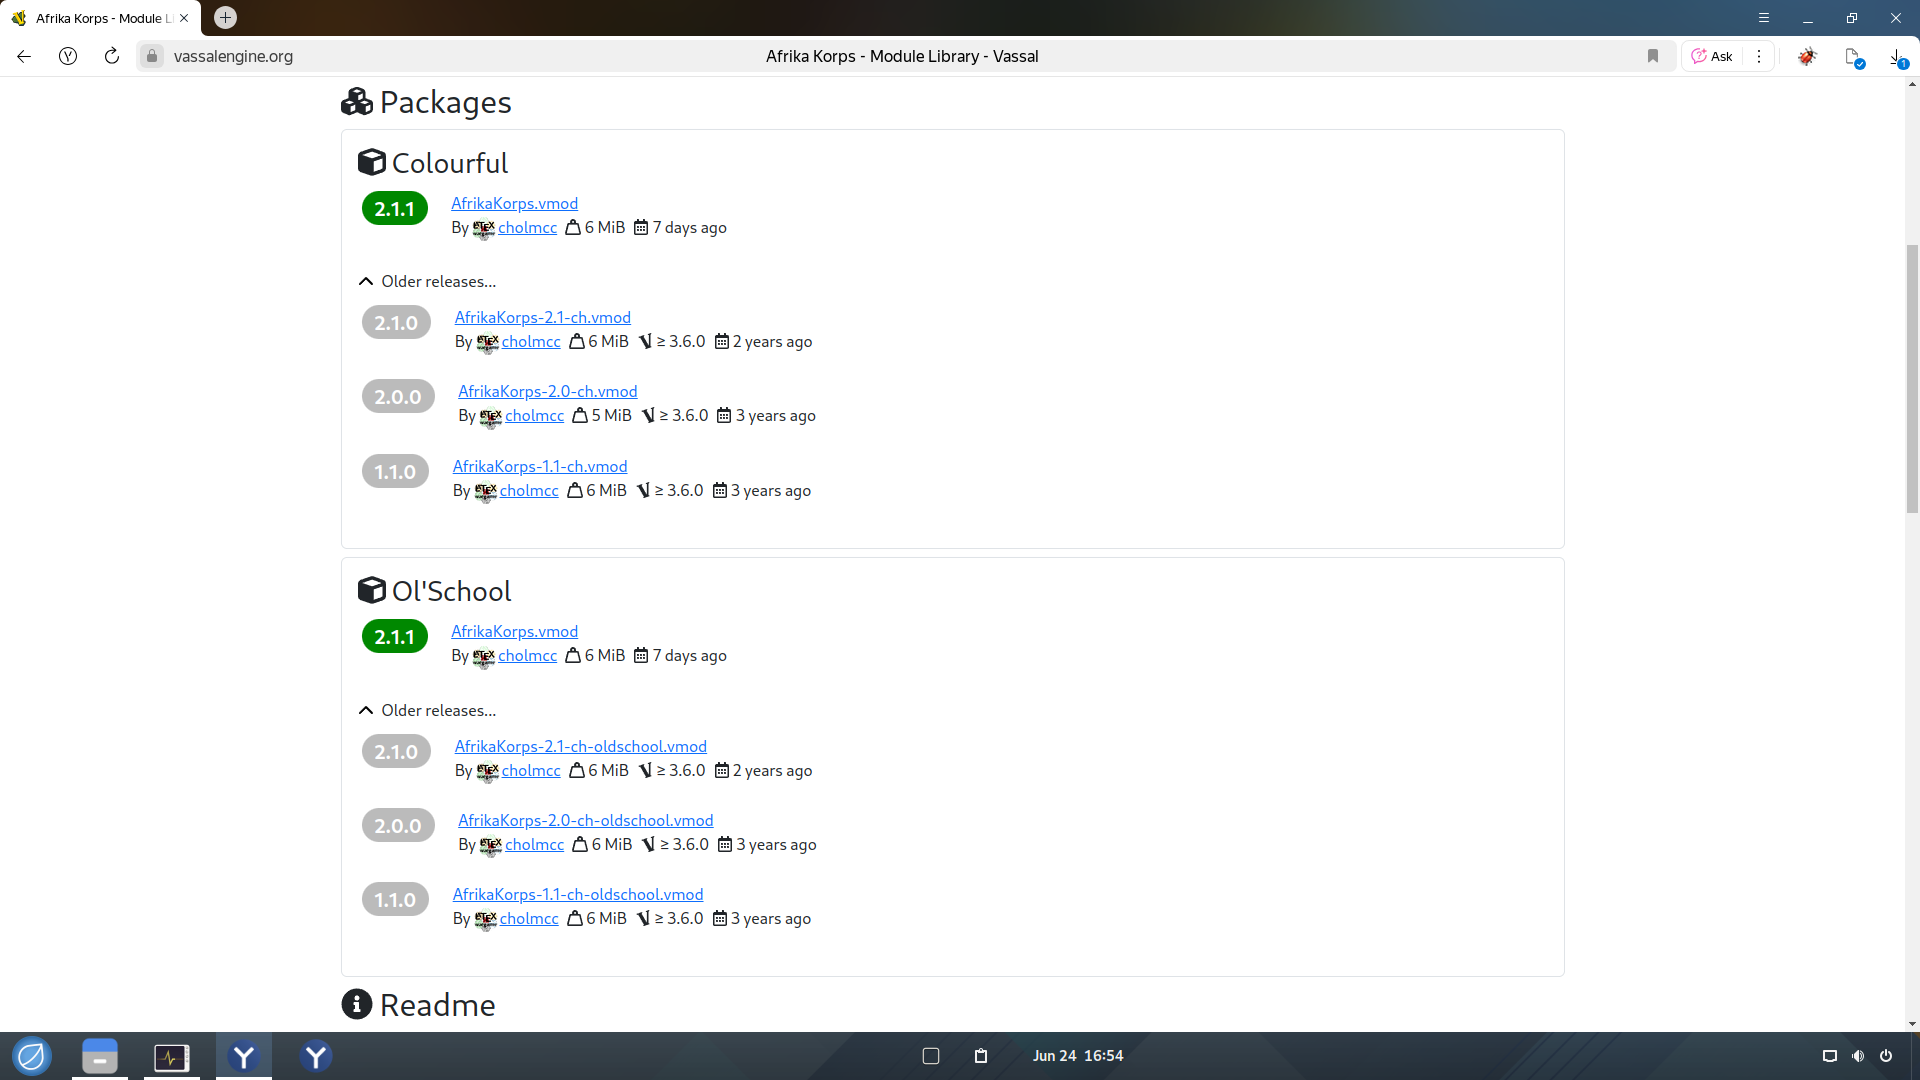Download Ol'School AfrikaKorps.vmod 2.1.1
Screen dimensions: 1920x1080
click(514, 631)
